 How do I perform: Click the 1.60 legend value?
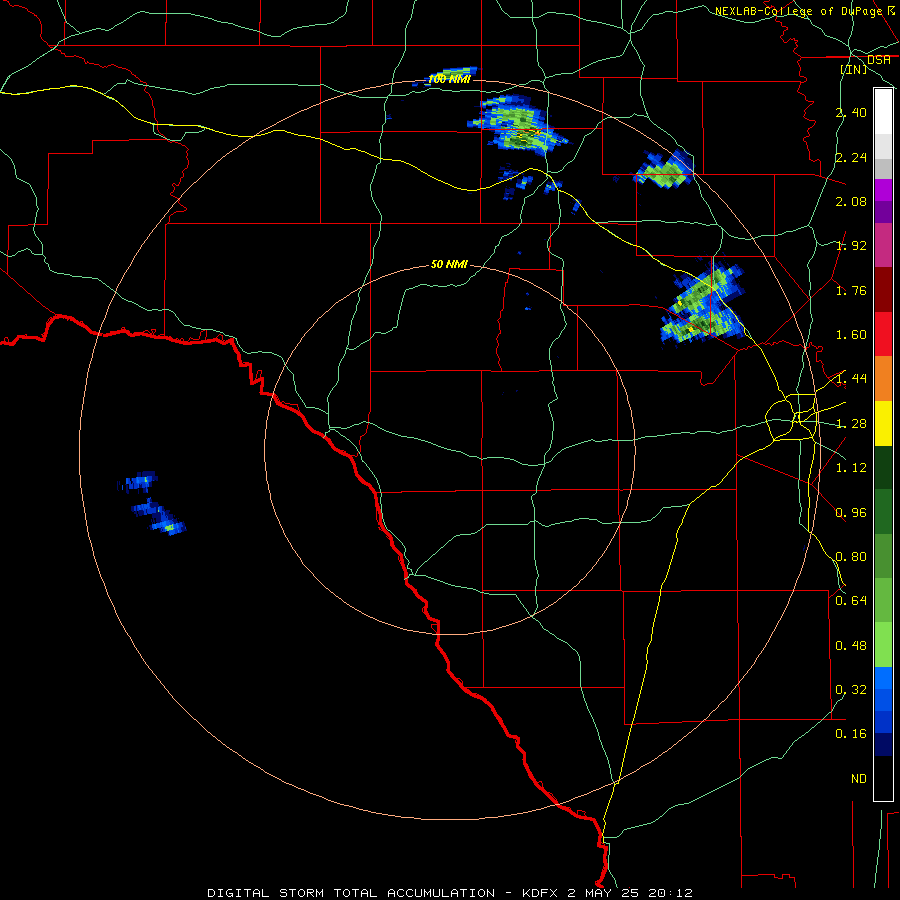pos(851,335)
